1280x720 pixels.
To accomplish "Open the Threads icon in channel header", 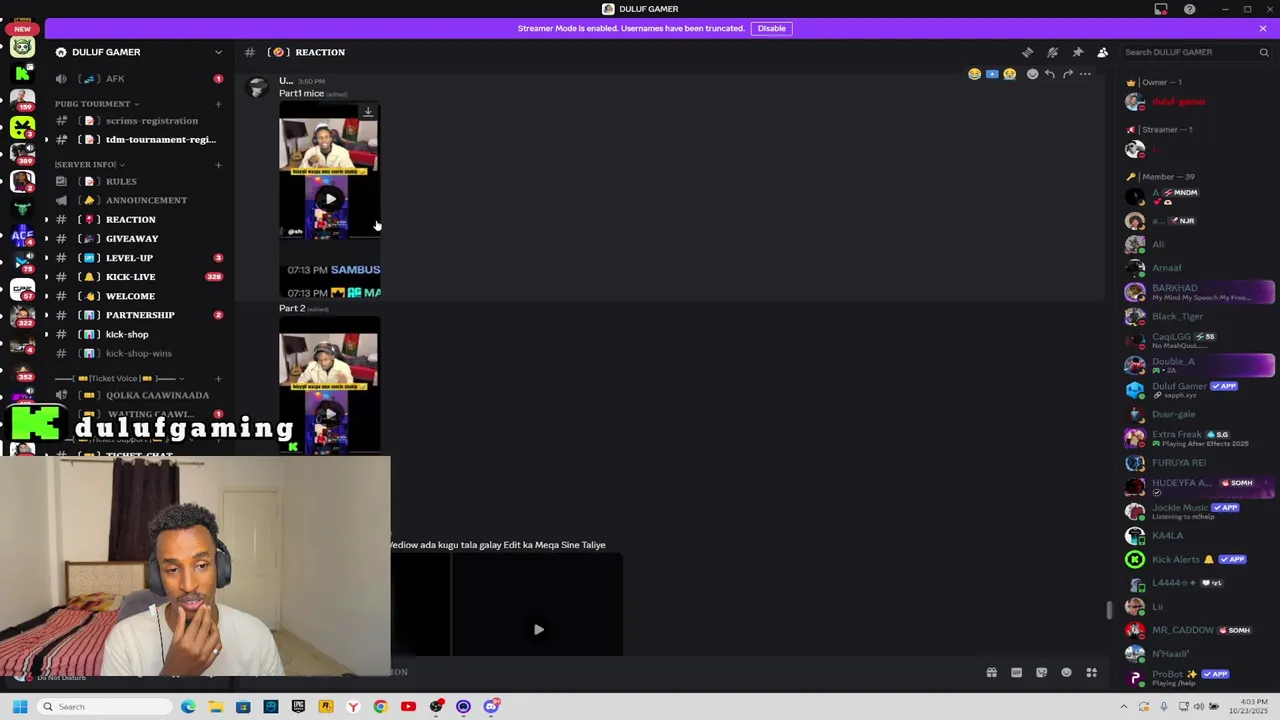I will click(x=1027, y=52).
